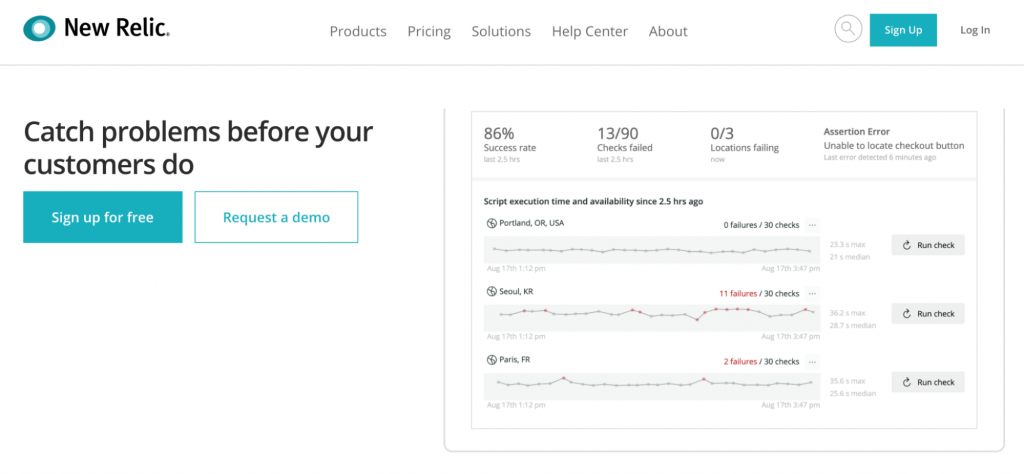Click the Sign Up button in header
1024x474 pixels.
tap(903, 30)
